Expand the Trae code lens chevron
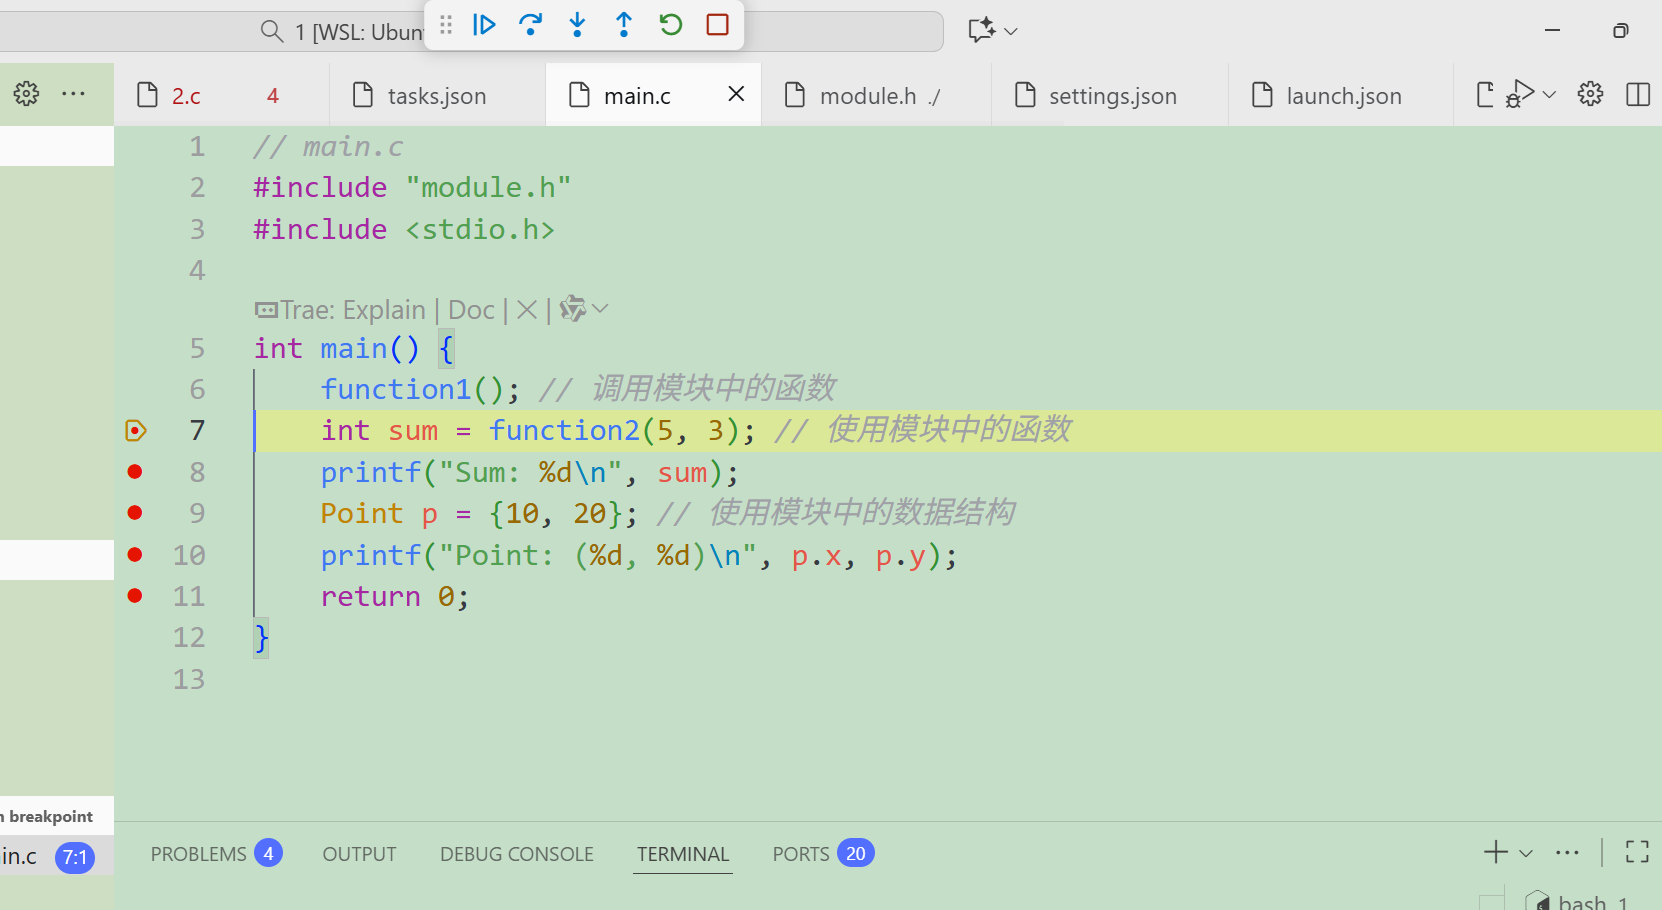The height and width of the screenshot is (910, 1662). tap(600, 309)
